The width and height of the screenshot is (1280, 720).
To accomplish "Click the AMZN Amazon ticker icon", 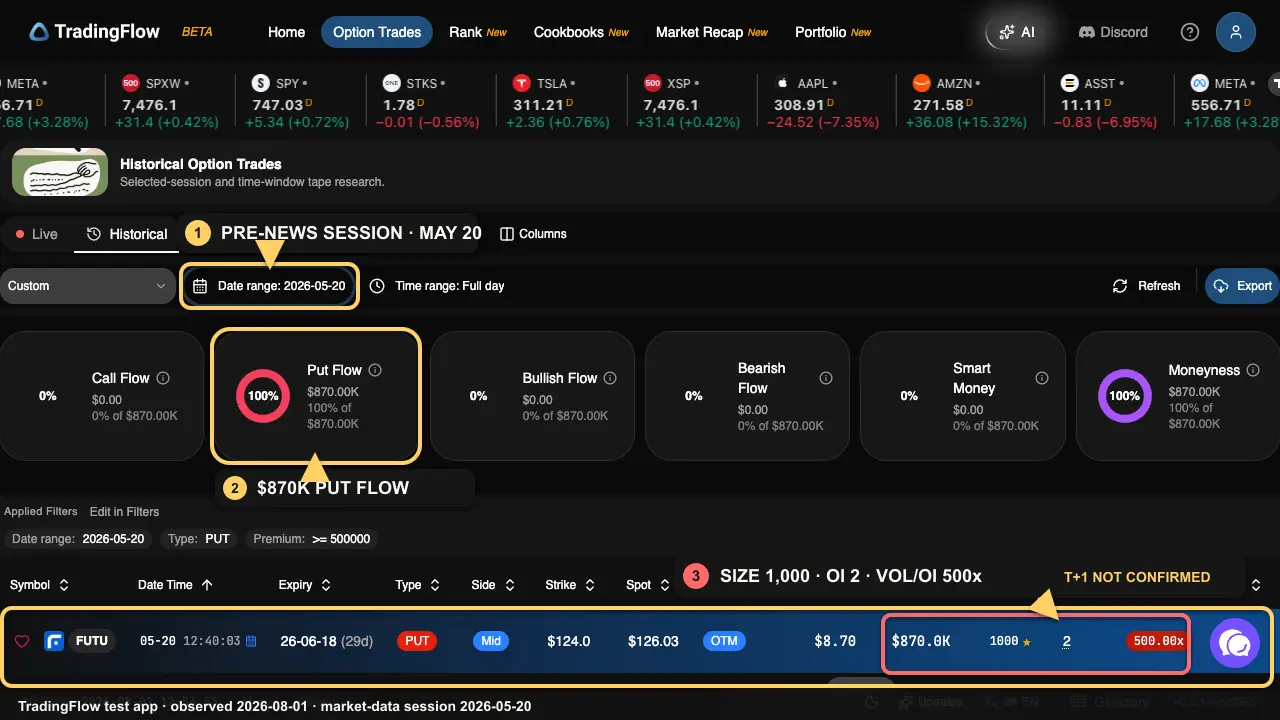I will (x=921, y=83).
